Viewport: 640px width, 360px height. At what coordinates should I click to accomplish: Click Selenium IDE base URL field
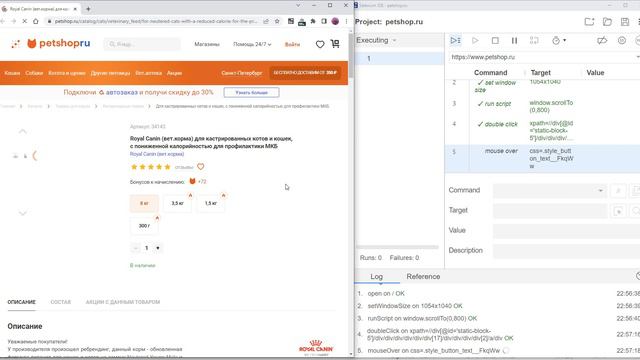pos(544,57)
